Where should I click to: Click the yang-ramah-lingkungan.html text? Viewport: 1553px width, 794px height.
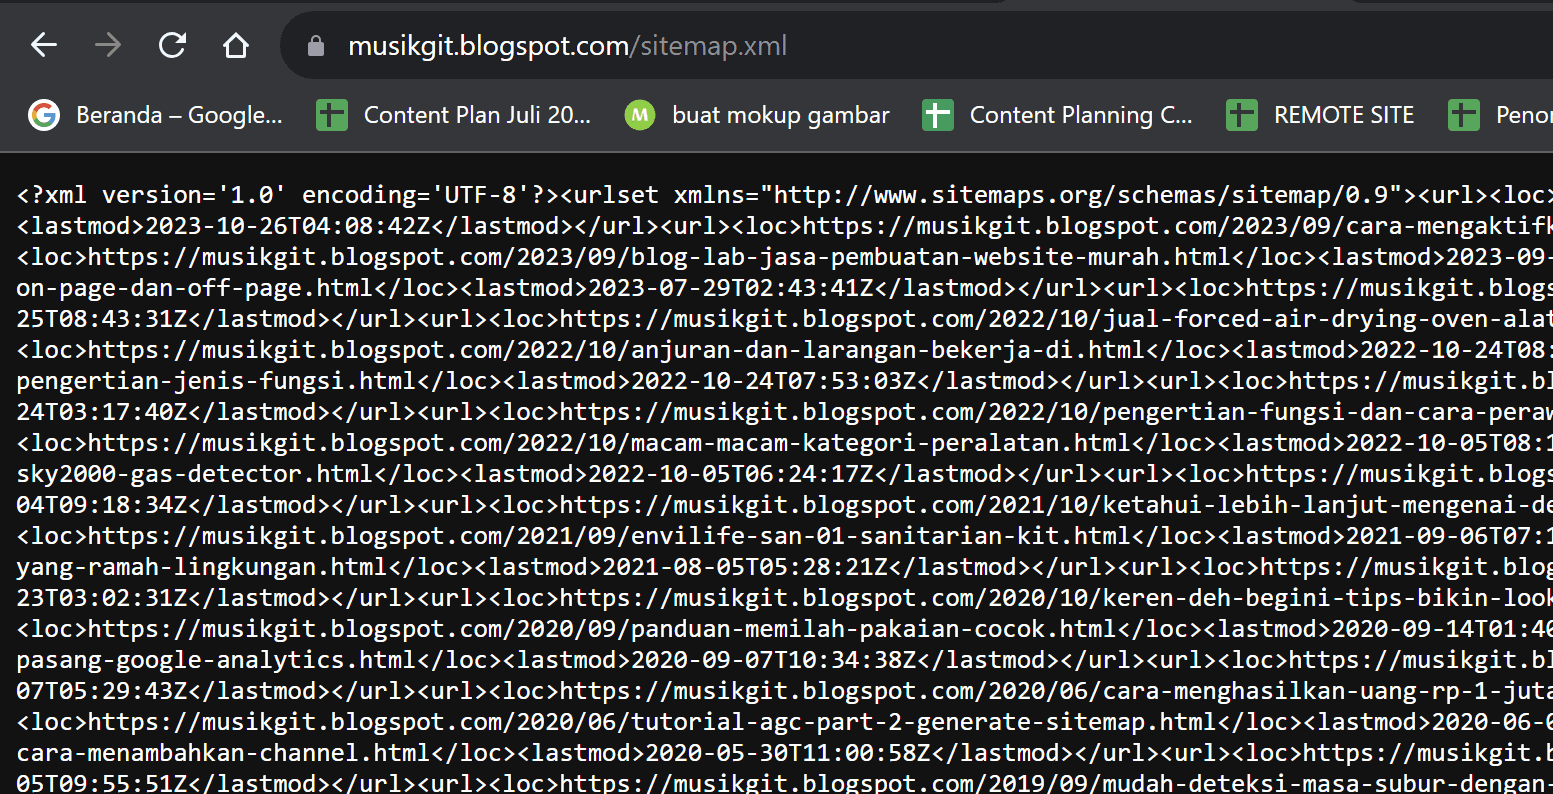(x=201, y=567)
